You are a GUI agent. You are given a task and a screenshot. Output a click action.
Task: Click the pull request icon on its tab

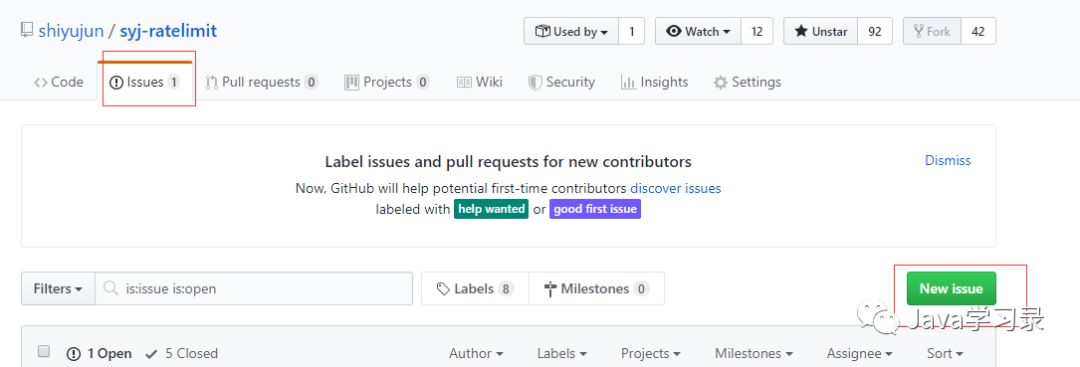point(212,83)
